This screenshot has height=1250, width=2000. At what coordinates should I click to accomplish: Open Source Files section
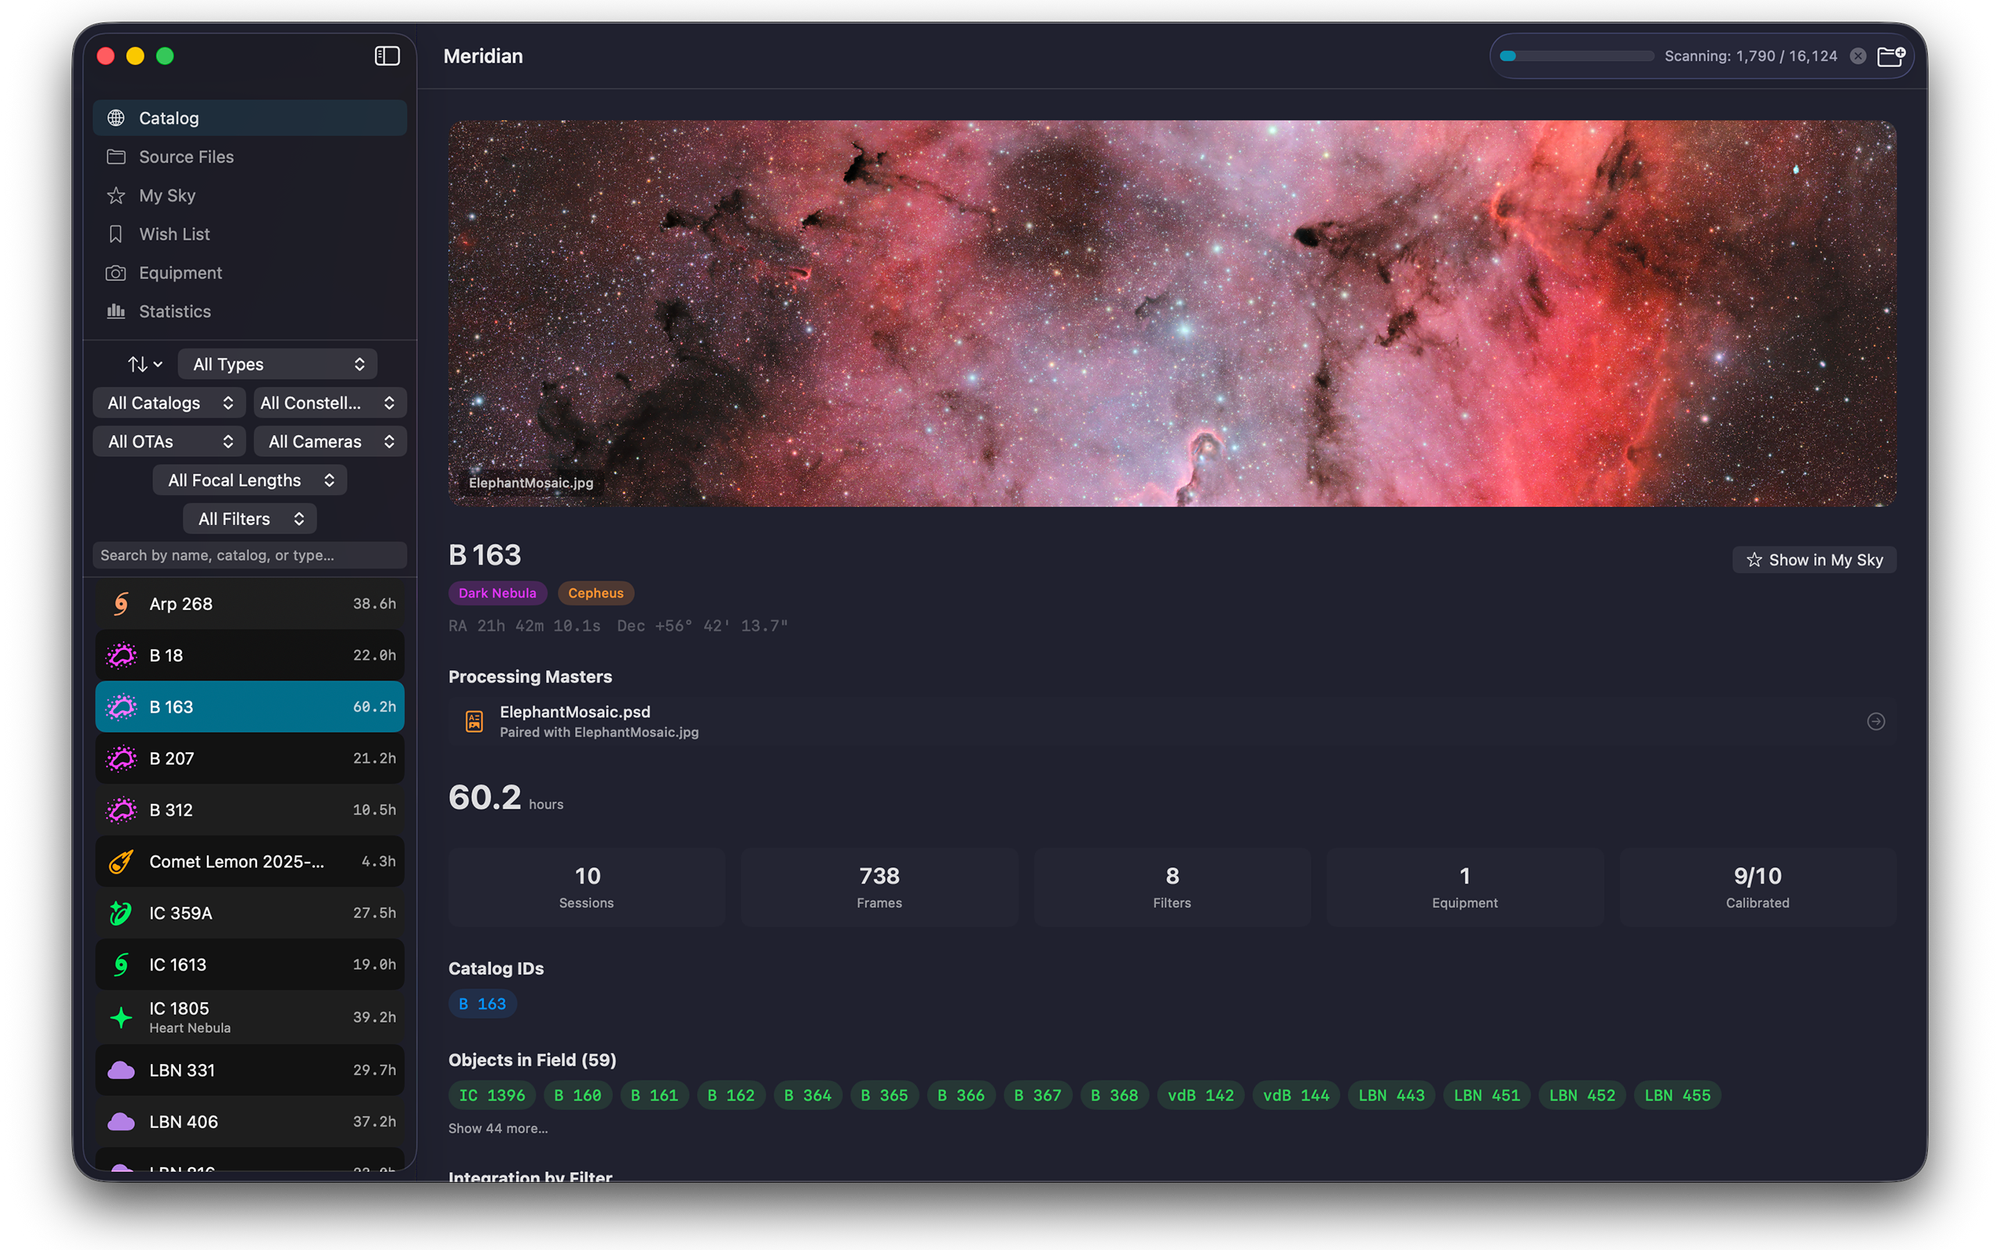(x=250, y=157)
